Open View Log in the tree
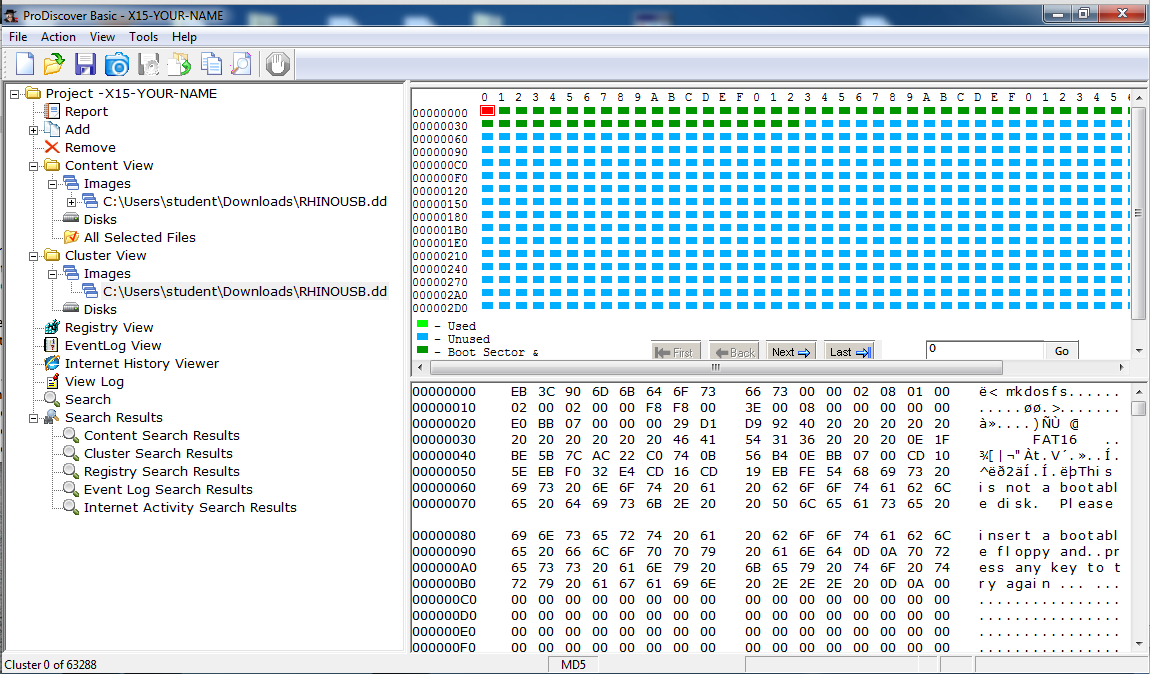Image resolution: width=1150 pixels, height=674 pixels. pyautogui.click(x=94, y=381)
